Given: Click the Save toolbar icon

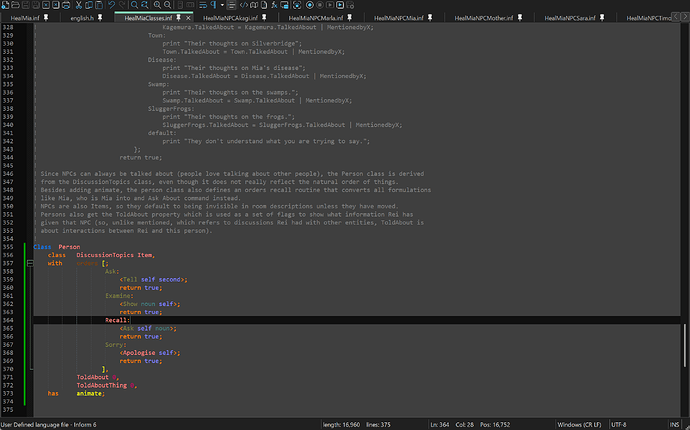Looking at the screenshot, I should click(26, 5).
